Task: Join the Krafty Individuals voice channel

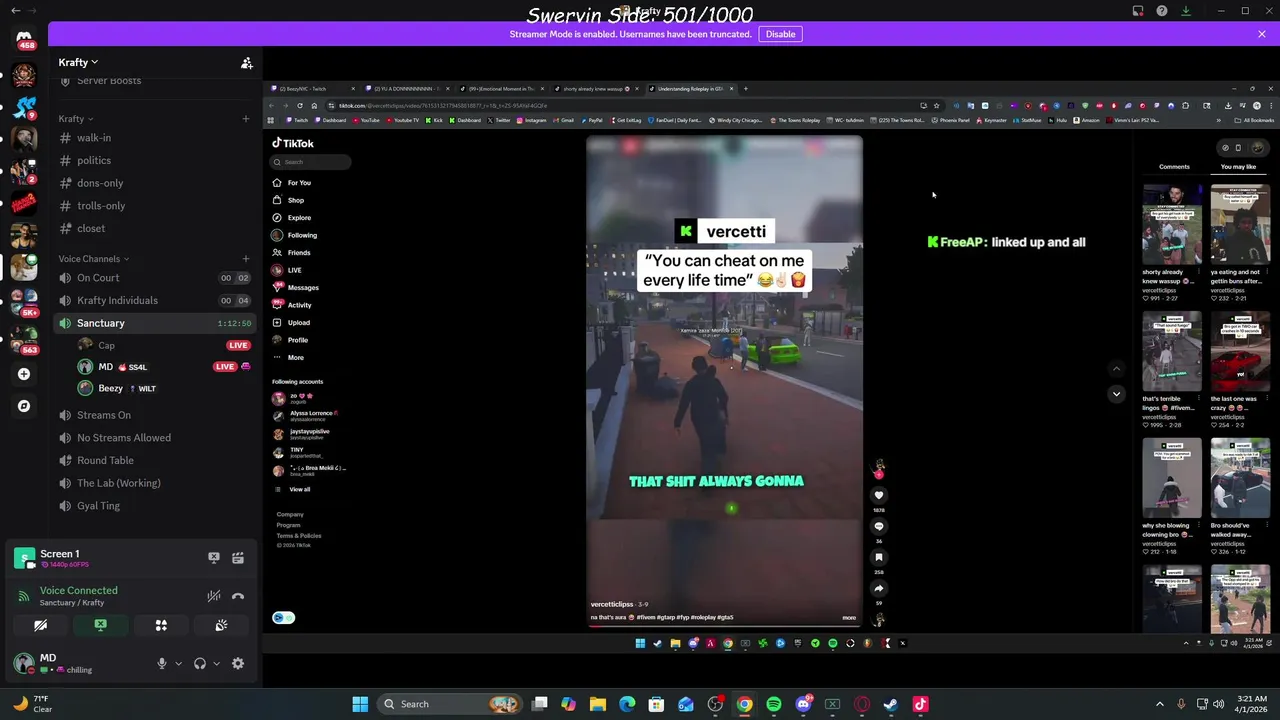Action: [155, 300]
